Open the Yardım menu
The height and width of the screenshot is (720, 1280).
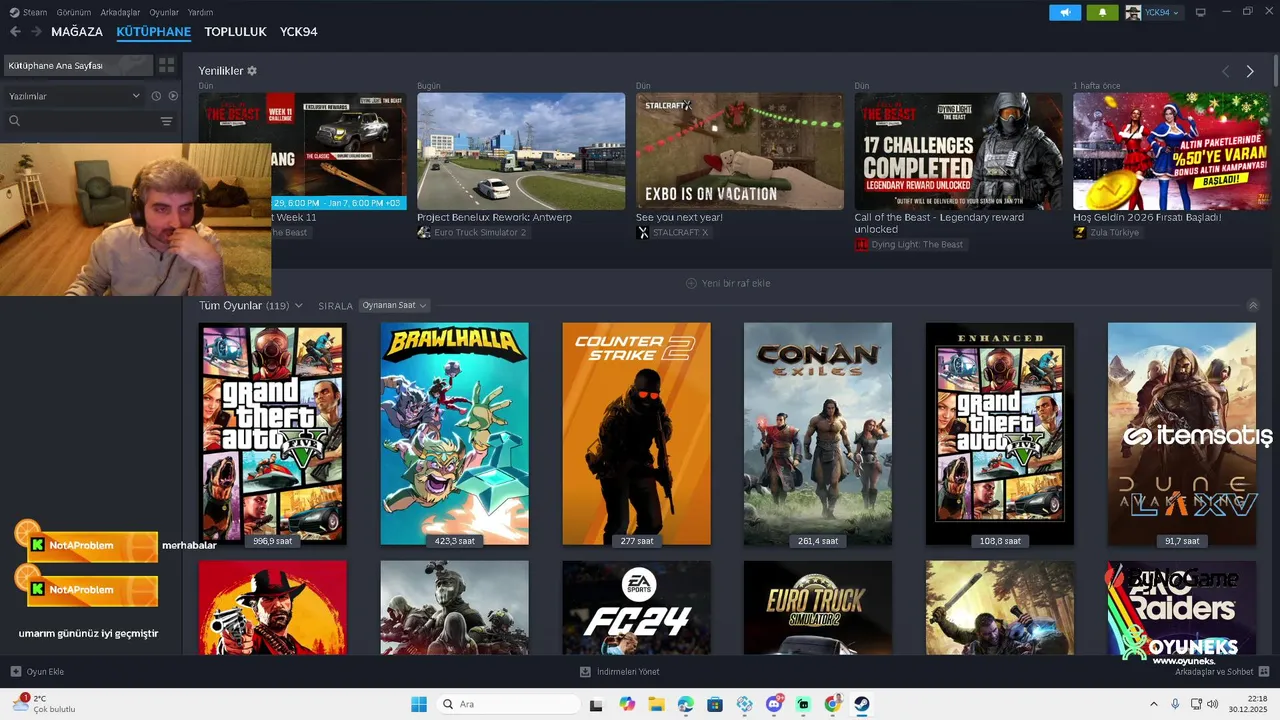click(x=200, y=12)
